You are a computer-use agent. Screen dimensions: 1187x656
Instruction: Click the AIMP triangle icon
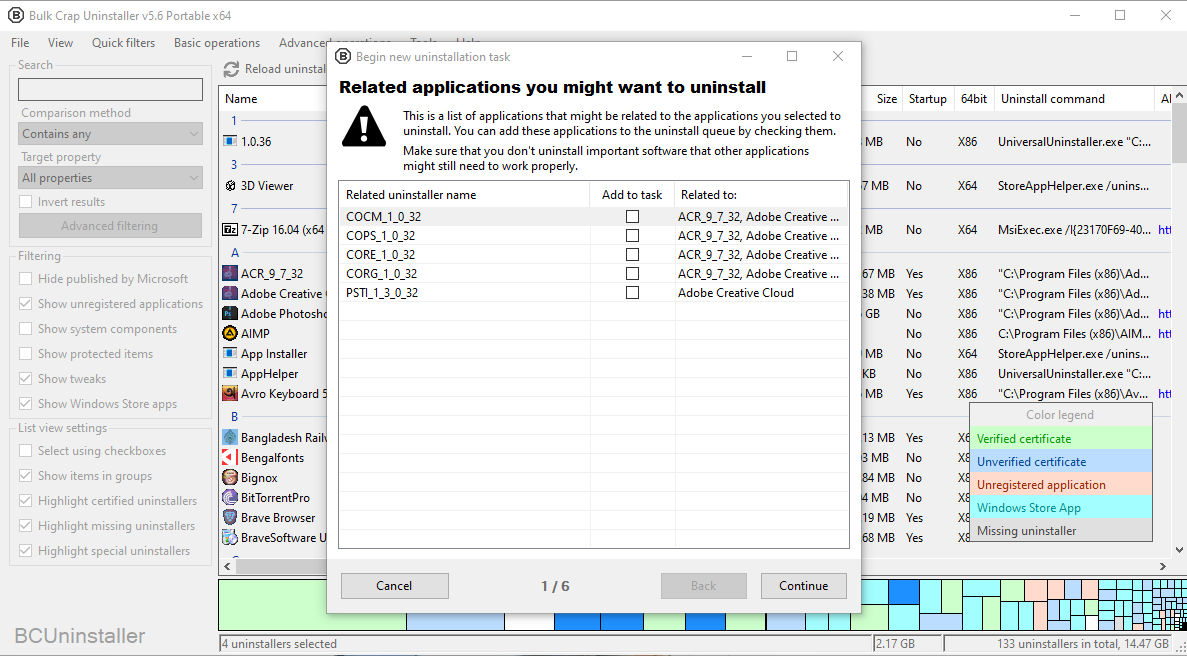230,333
